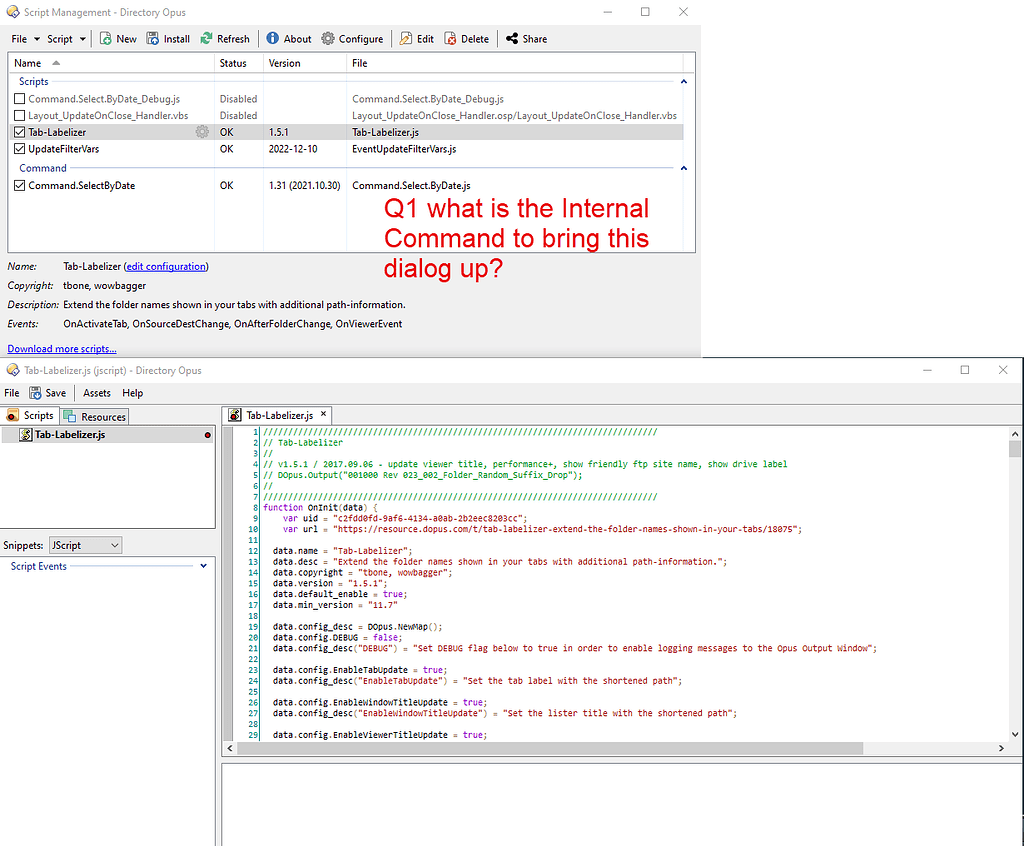Open About info icon
Viewport: 1024px width, 846px height.
[x=272, y=39]
